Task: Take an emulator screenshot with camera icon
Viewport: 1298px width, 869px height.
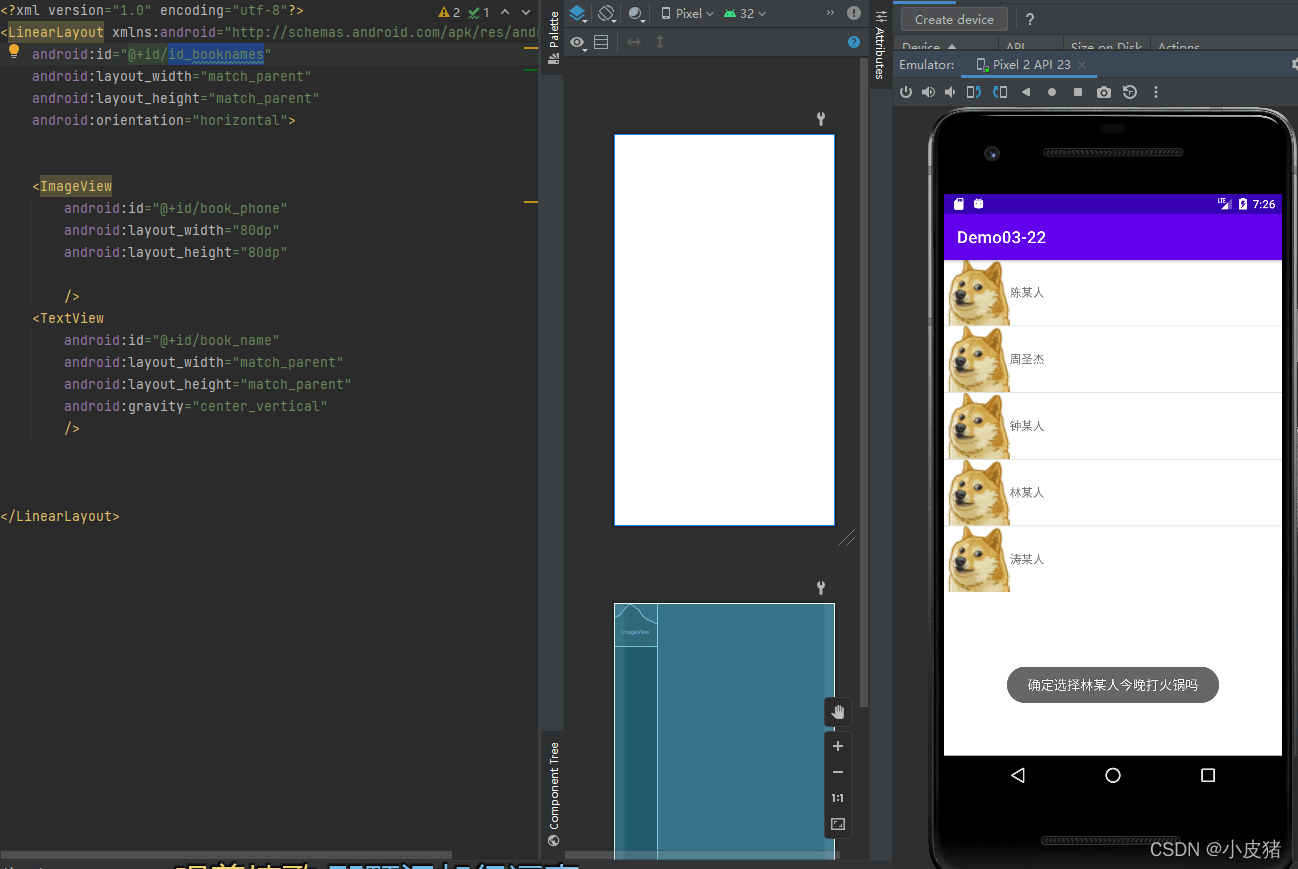Action: (1103, 92)
